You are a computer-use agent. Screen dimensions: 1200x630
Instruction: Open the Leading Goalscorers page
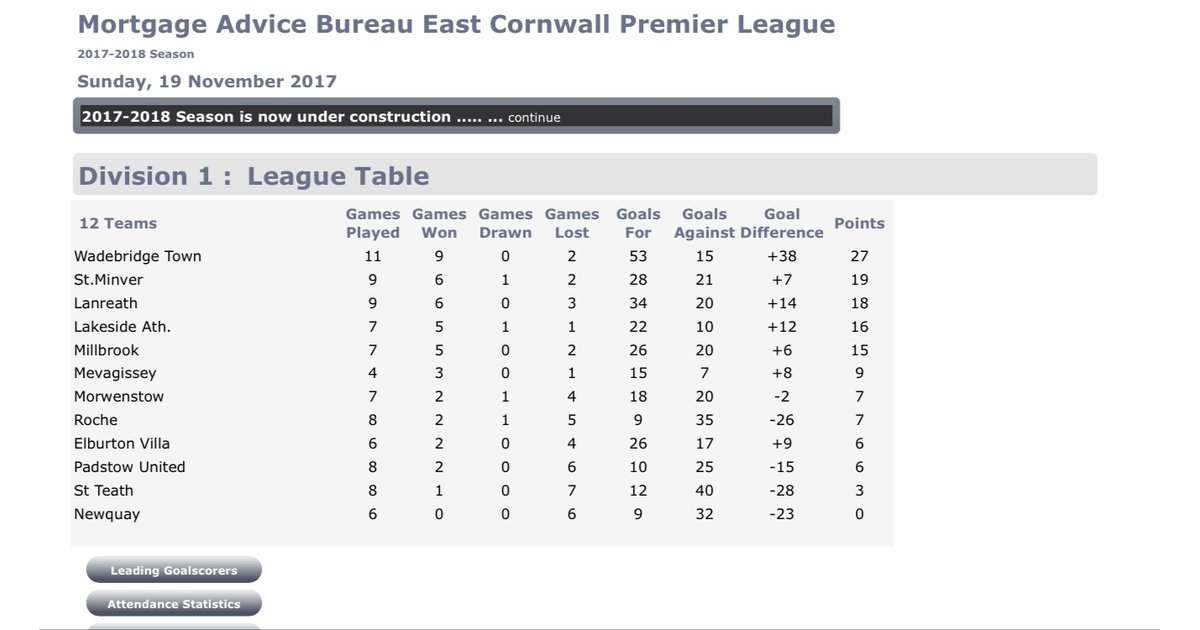[173, 570]
